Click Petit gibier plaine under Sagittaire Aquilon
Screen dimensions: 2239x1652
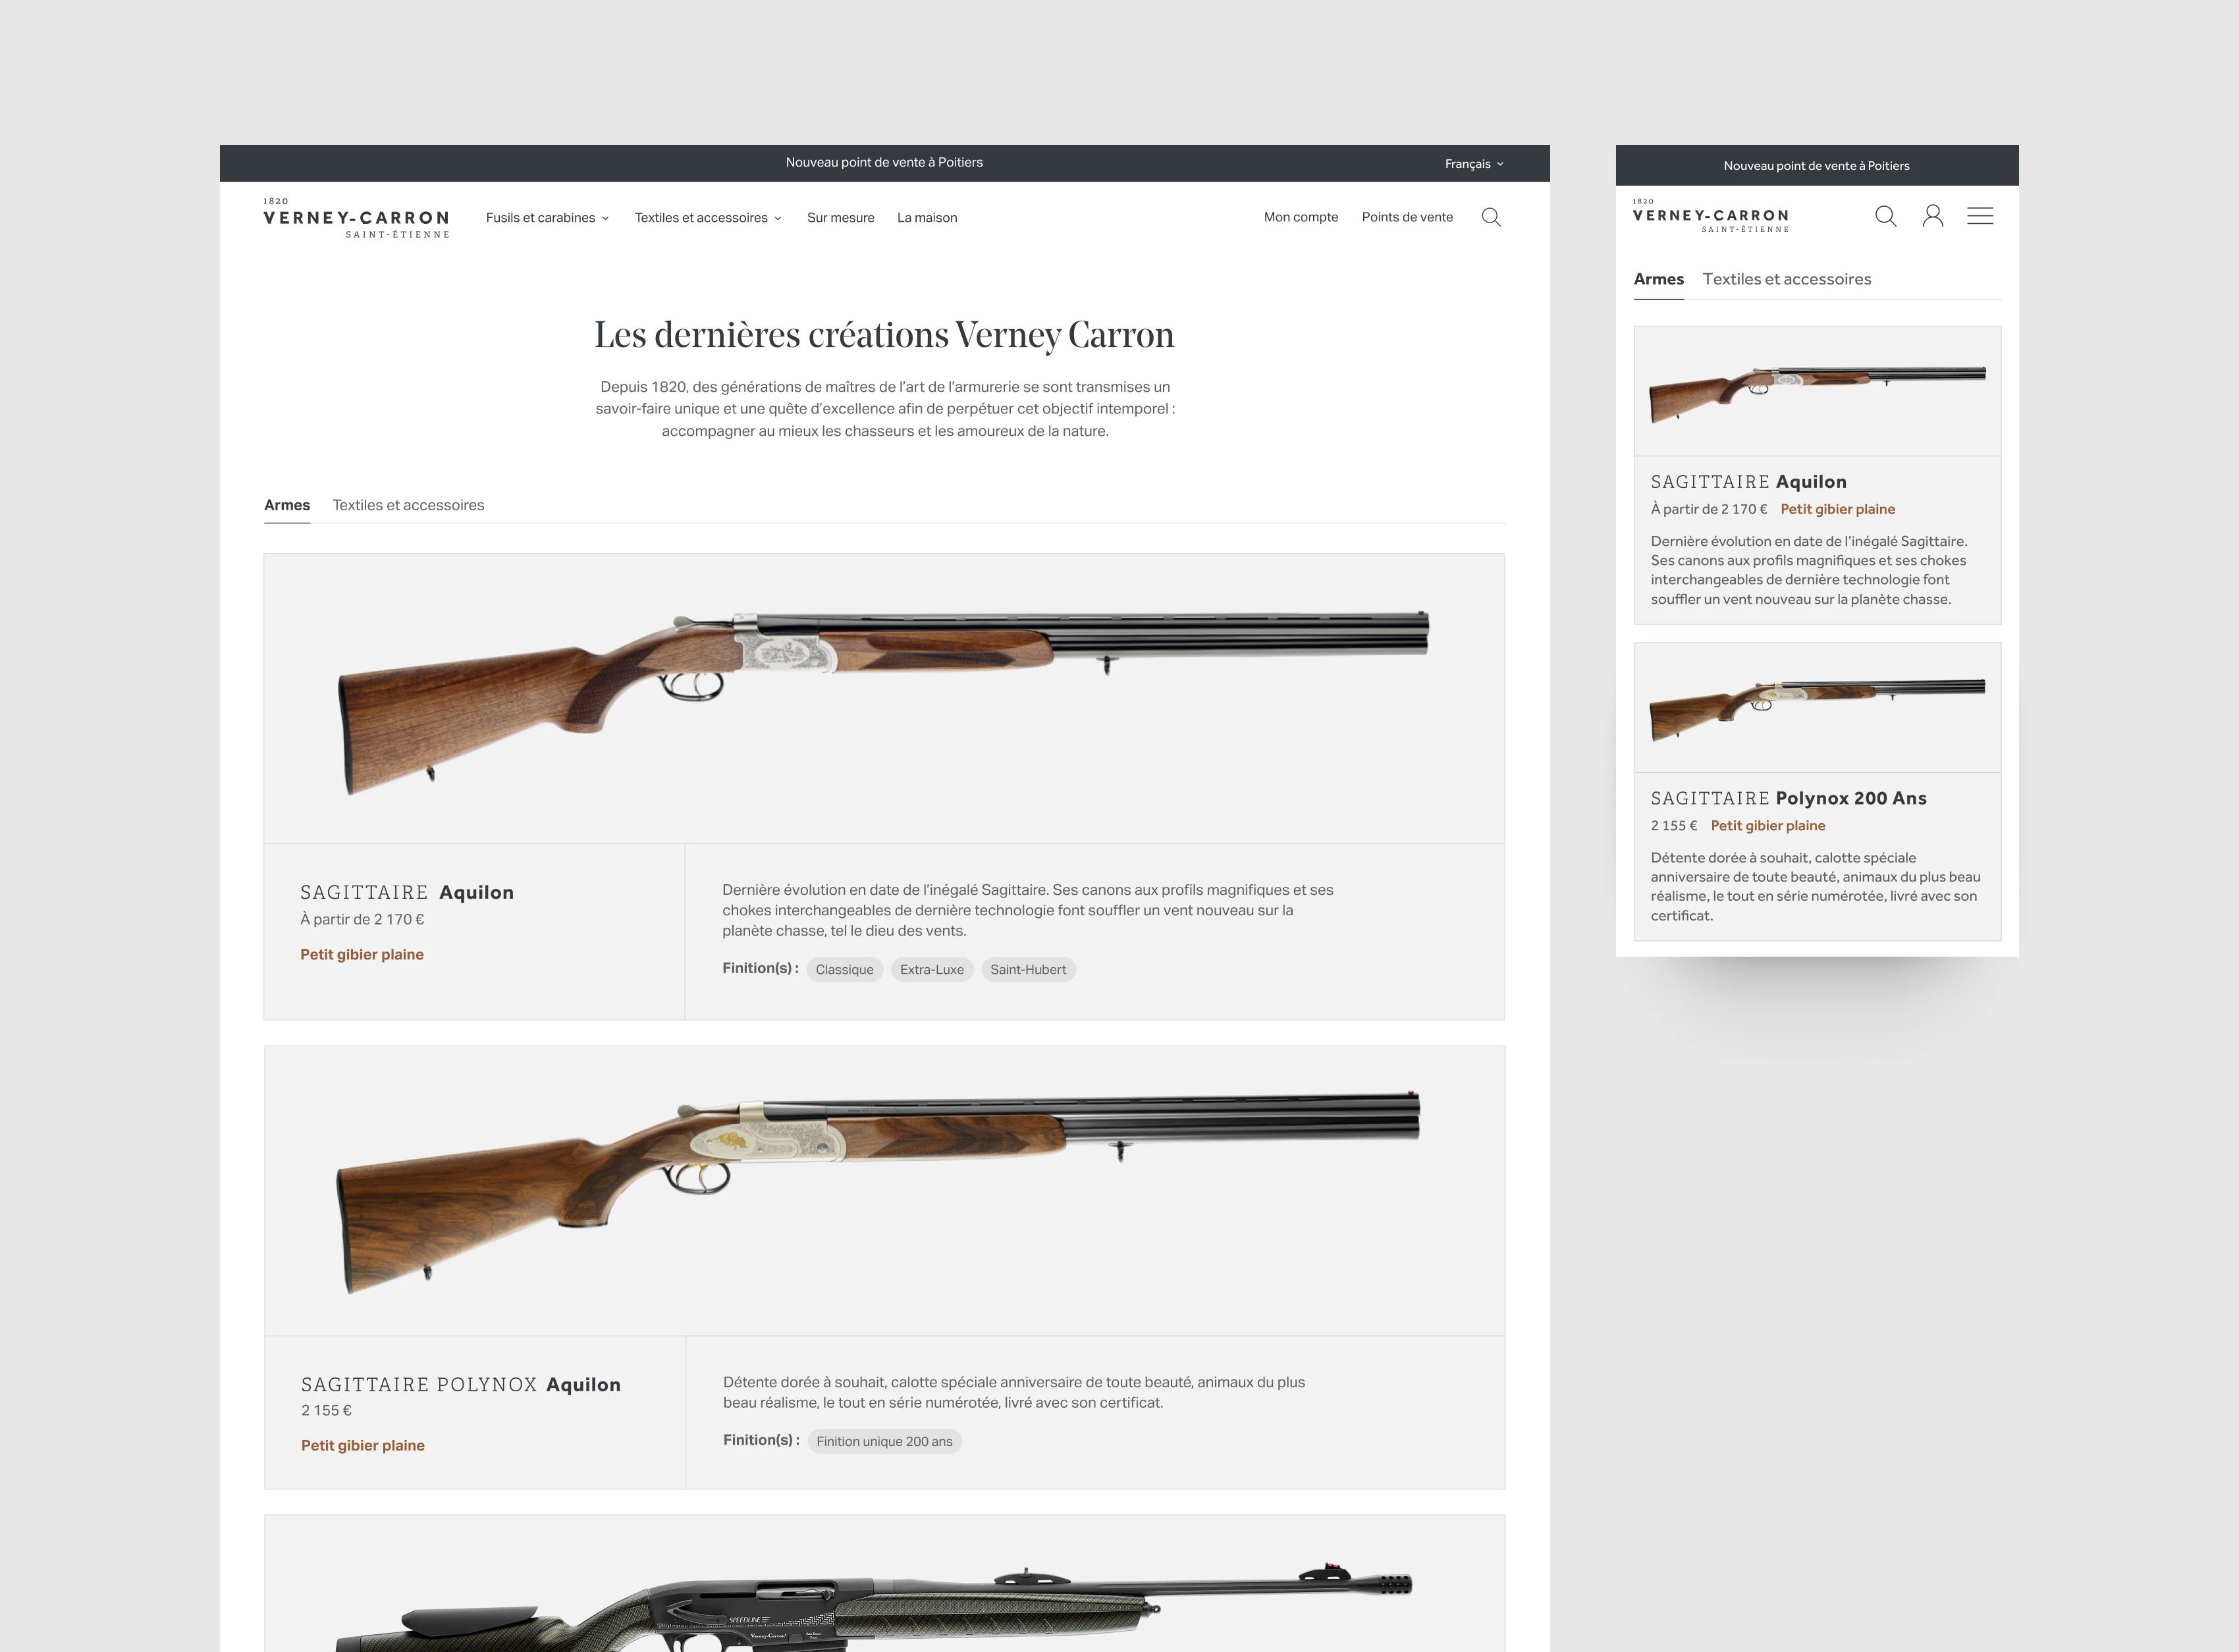362,955
